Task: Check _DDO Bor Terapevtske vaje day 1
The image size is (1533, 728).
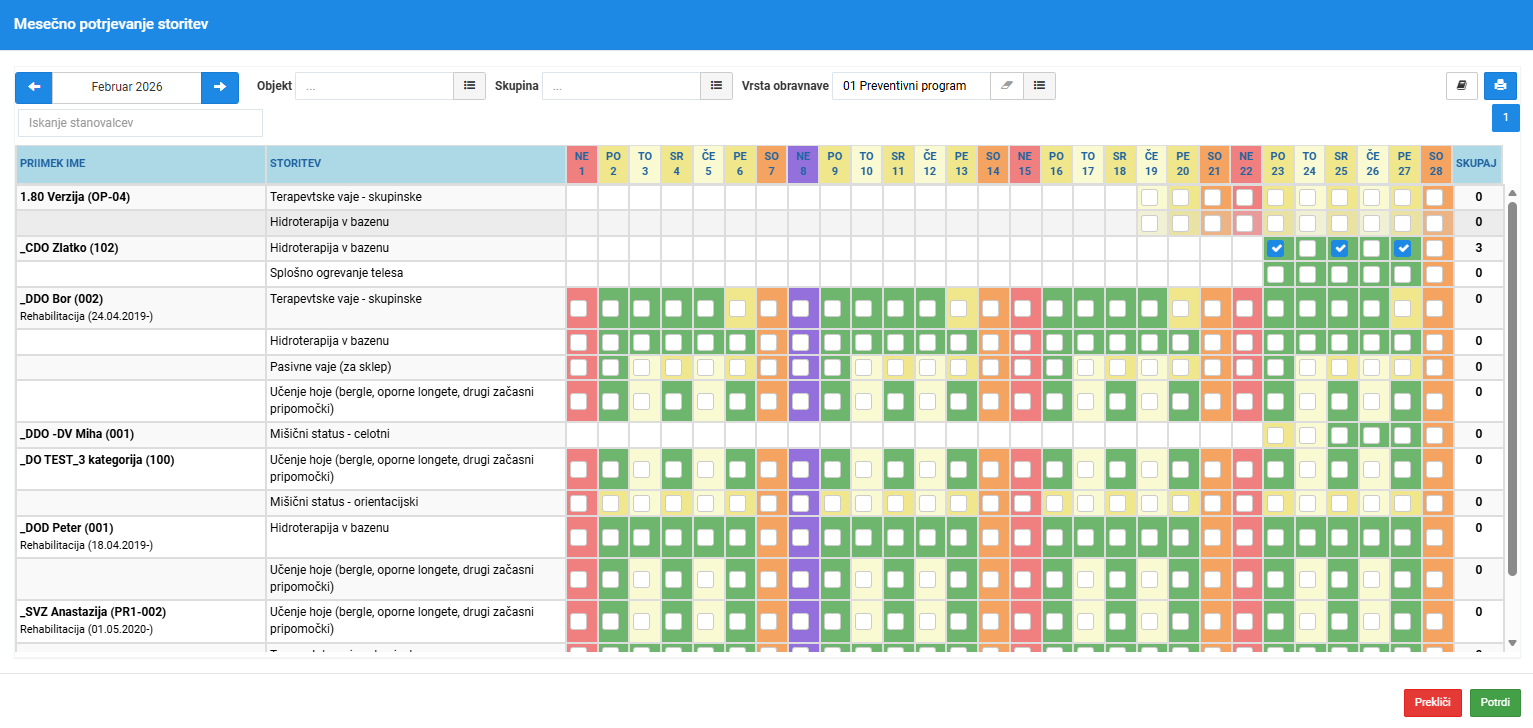Action: [x=578, y=308]
